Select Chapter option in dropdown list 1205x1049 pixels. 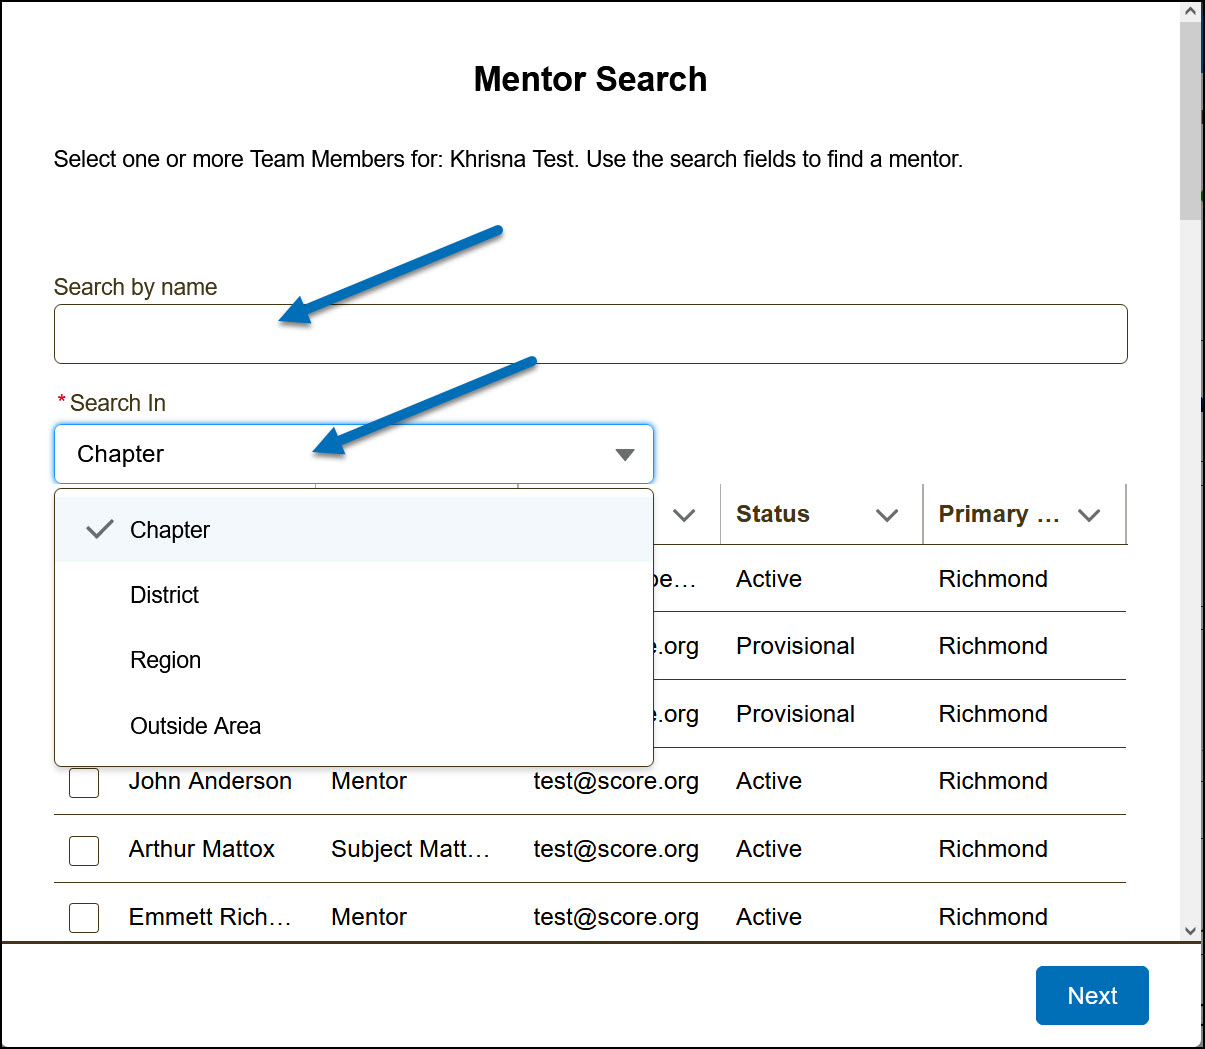pos(170,530)
